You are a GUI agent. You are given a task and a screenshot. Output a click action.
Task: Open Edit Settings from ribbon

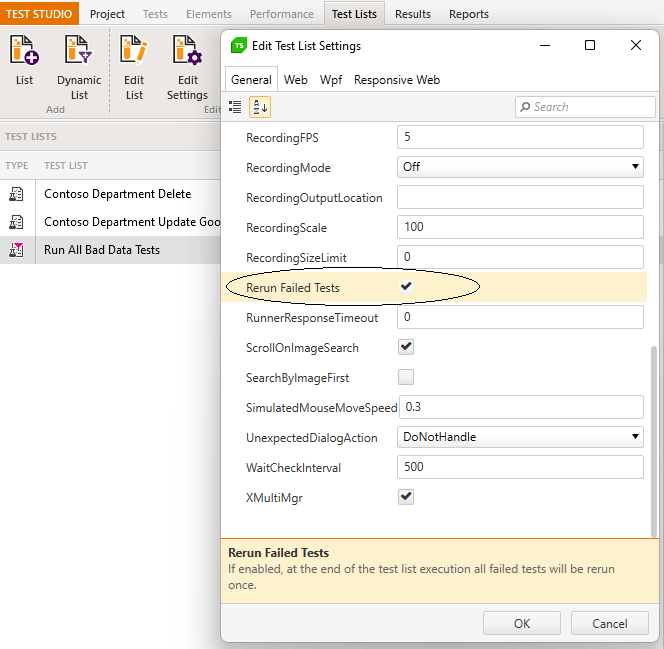point(187,66)
